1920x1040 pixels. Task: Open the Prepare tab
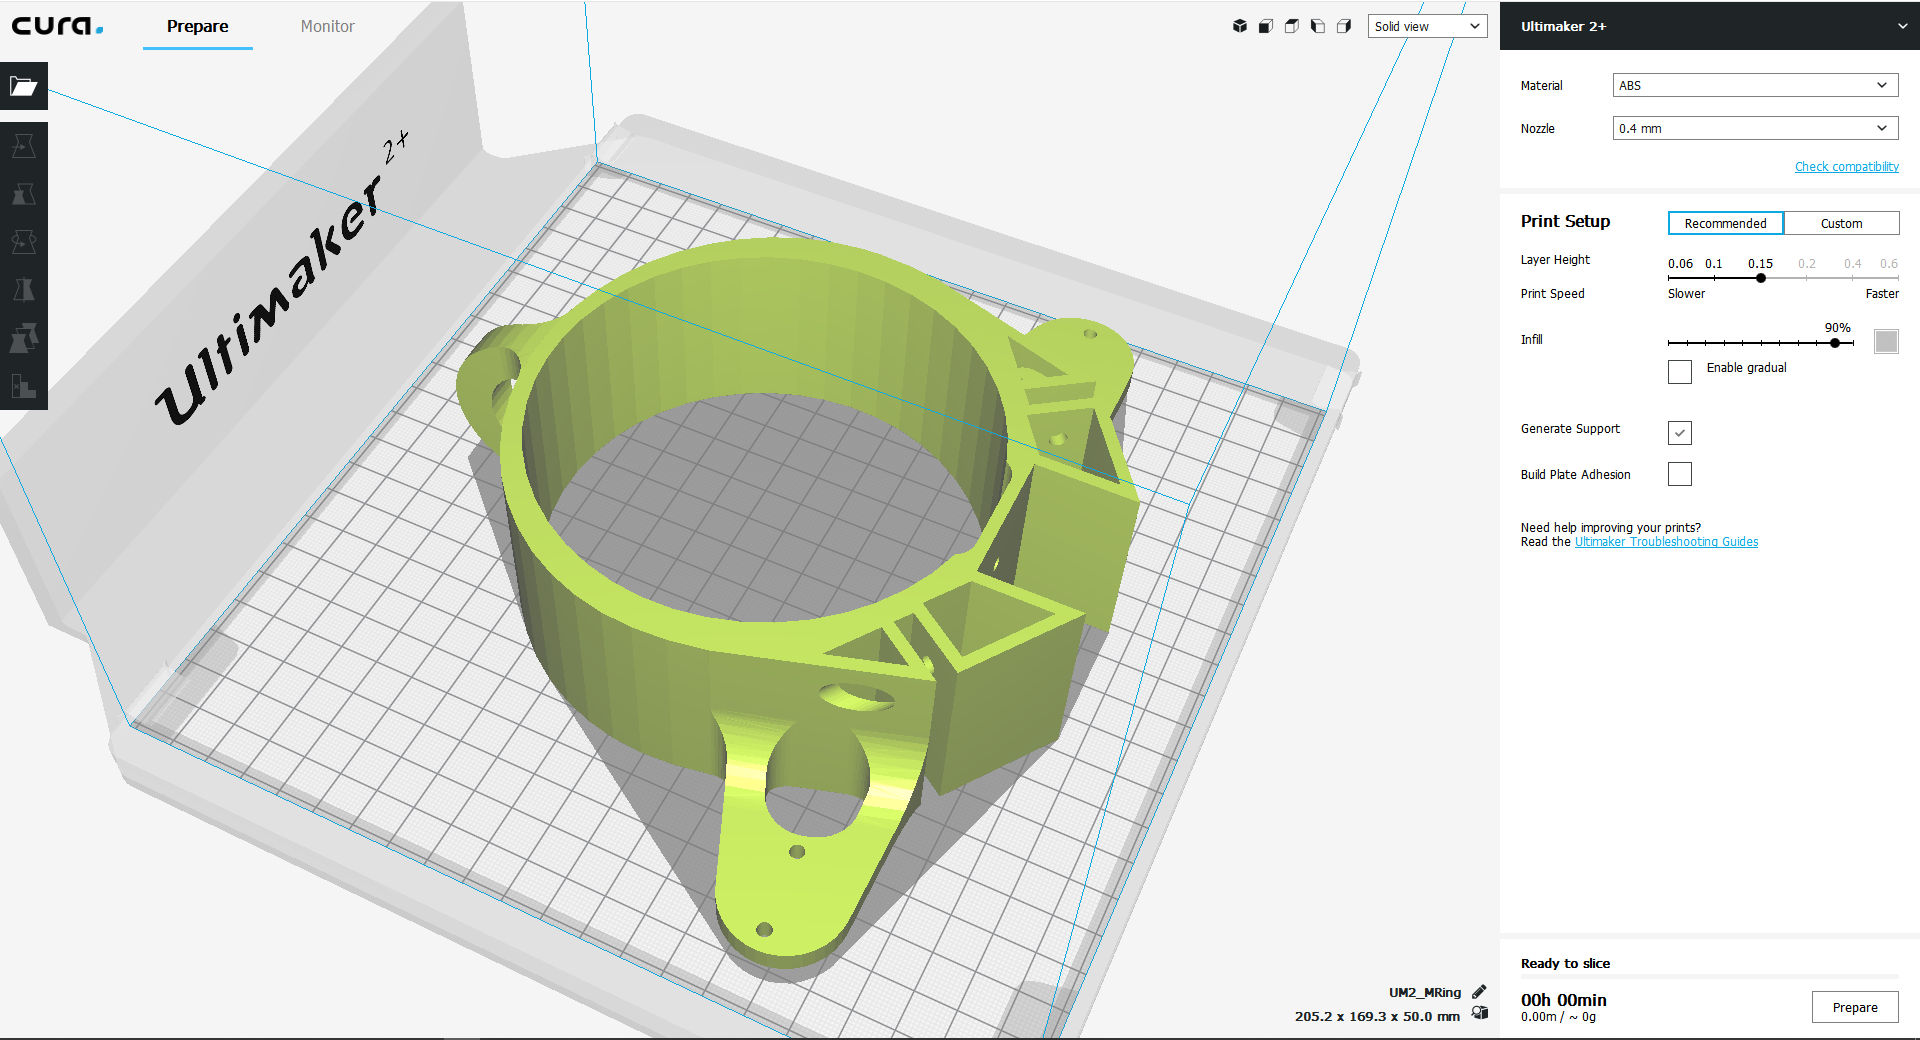pyautogui.click(x=198, y=26)
